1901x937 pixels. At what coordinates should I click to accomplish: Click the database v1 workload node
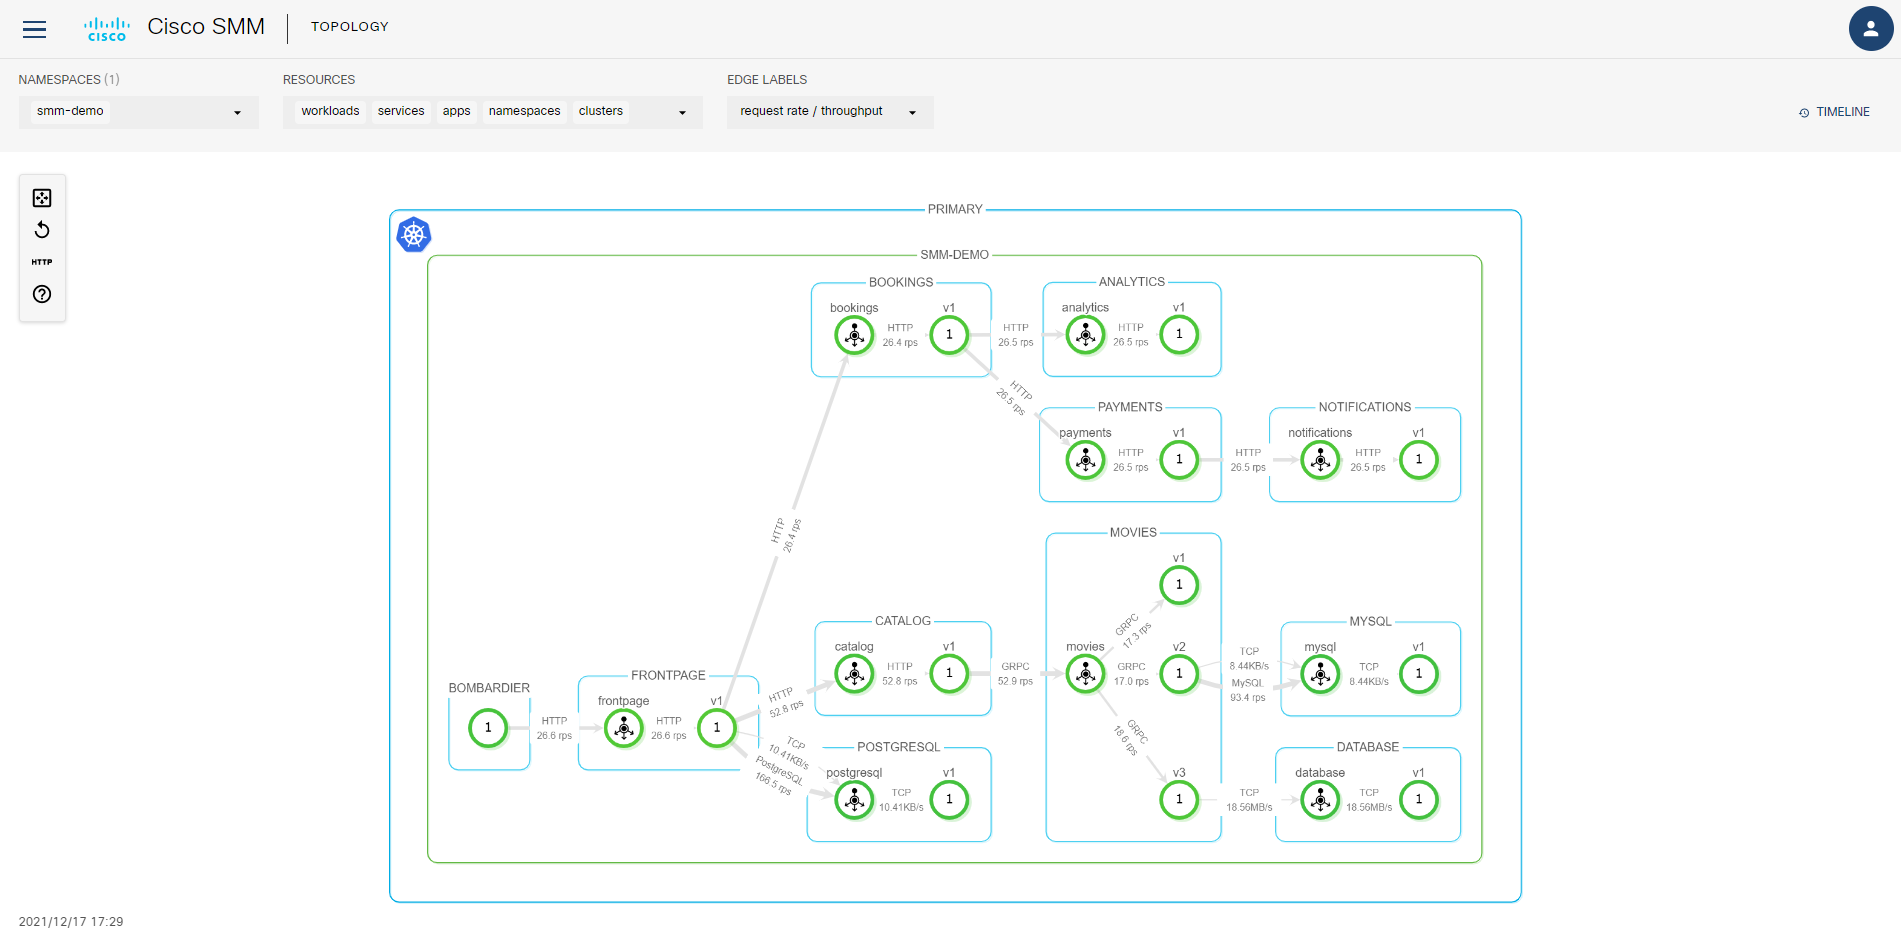pyautogui.click(x=1418, y=800)
